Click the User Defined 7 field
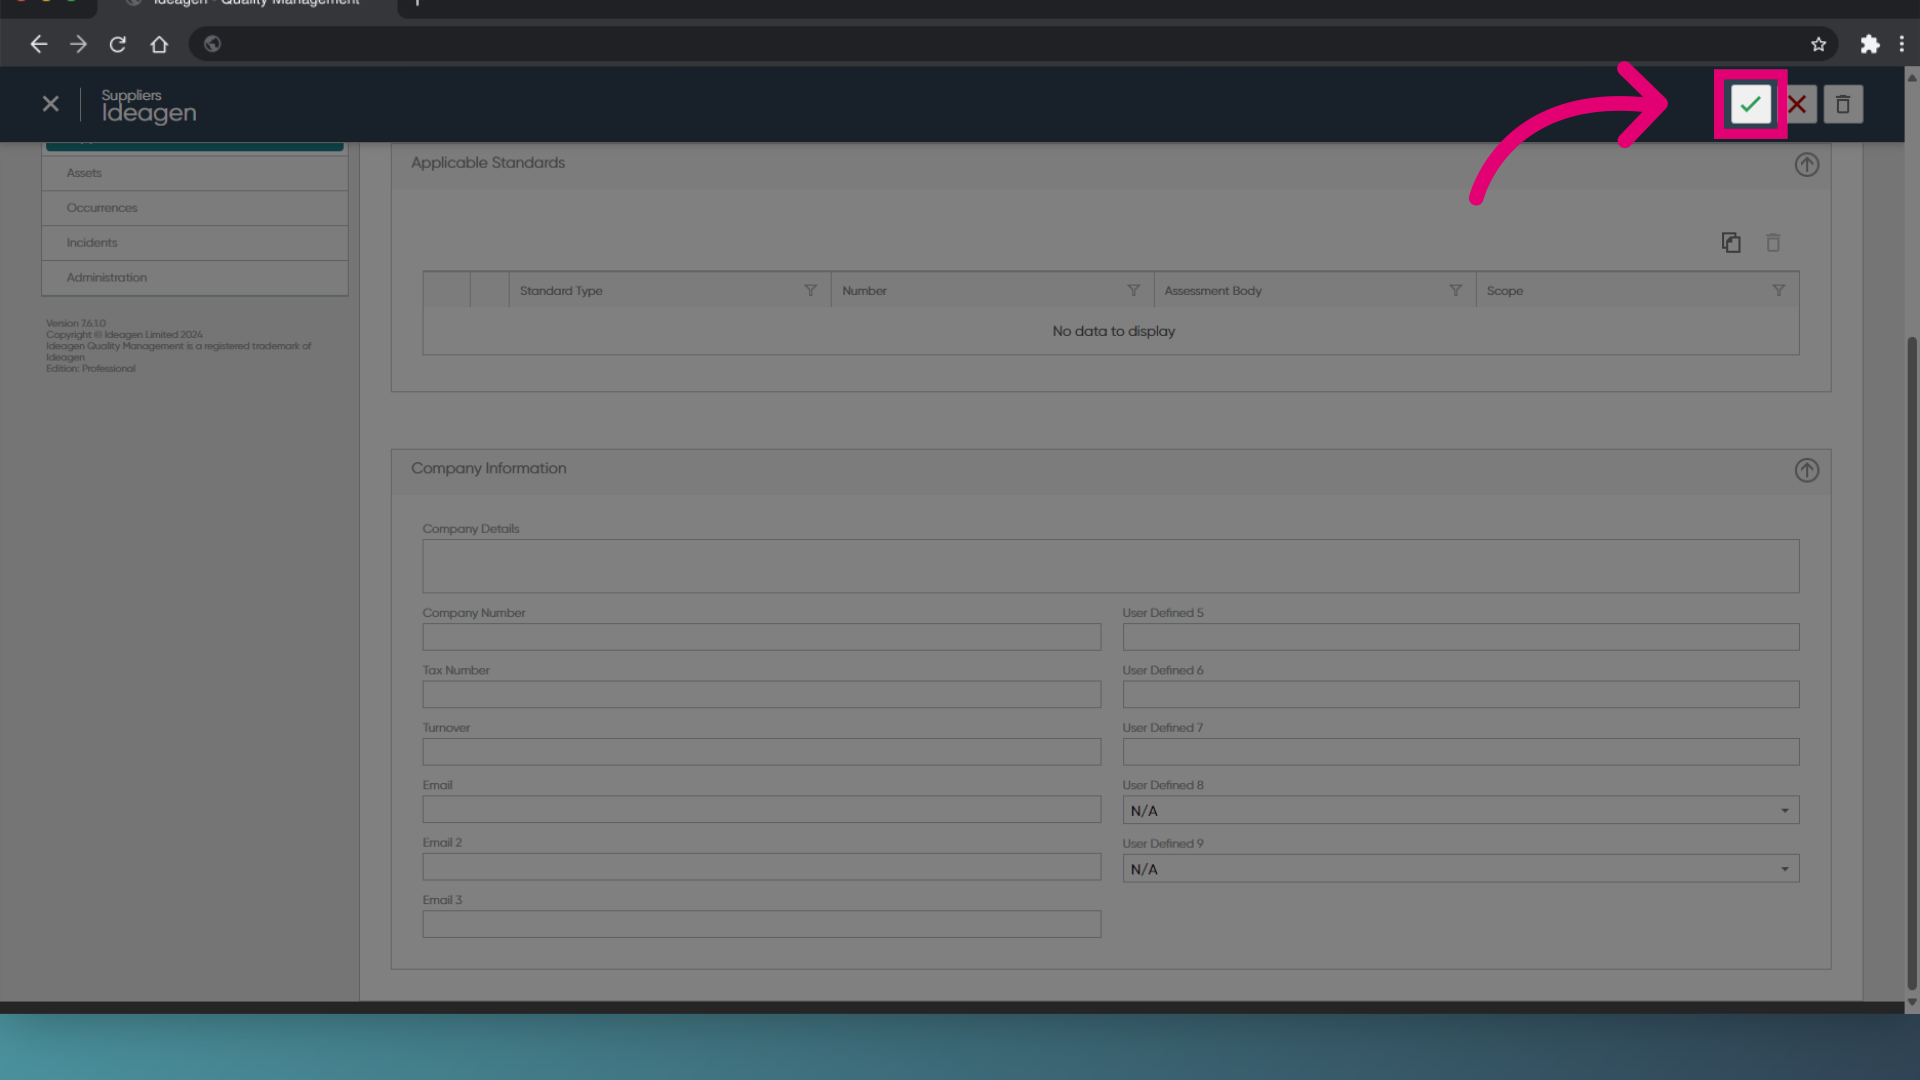The width and height of the screenshot is (1920, 1080). pos(1460,752)
